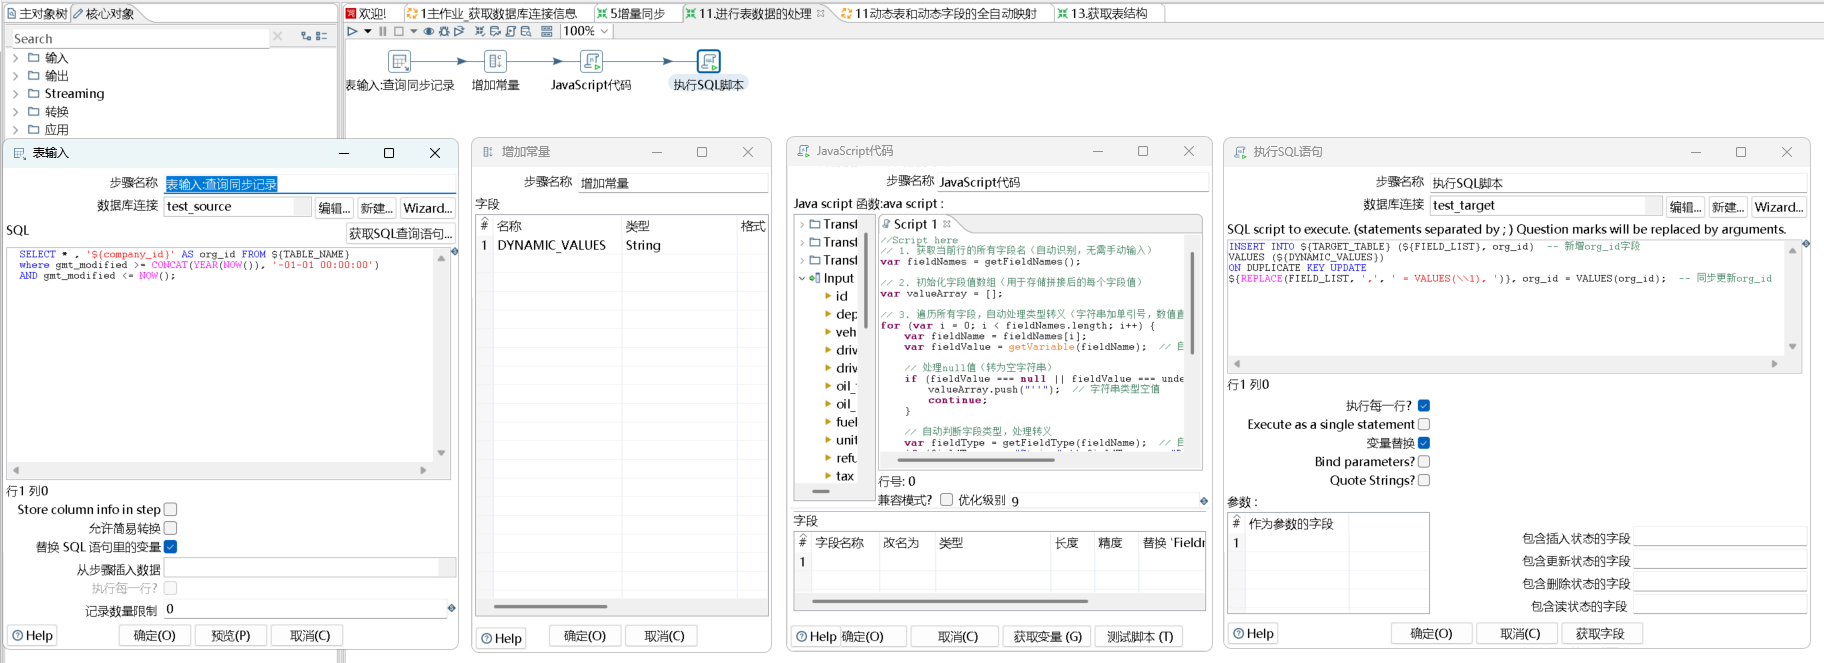
Task: Click blue diamond beside record limit field
Action: (x=451, y=608)
